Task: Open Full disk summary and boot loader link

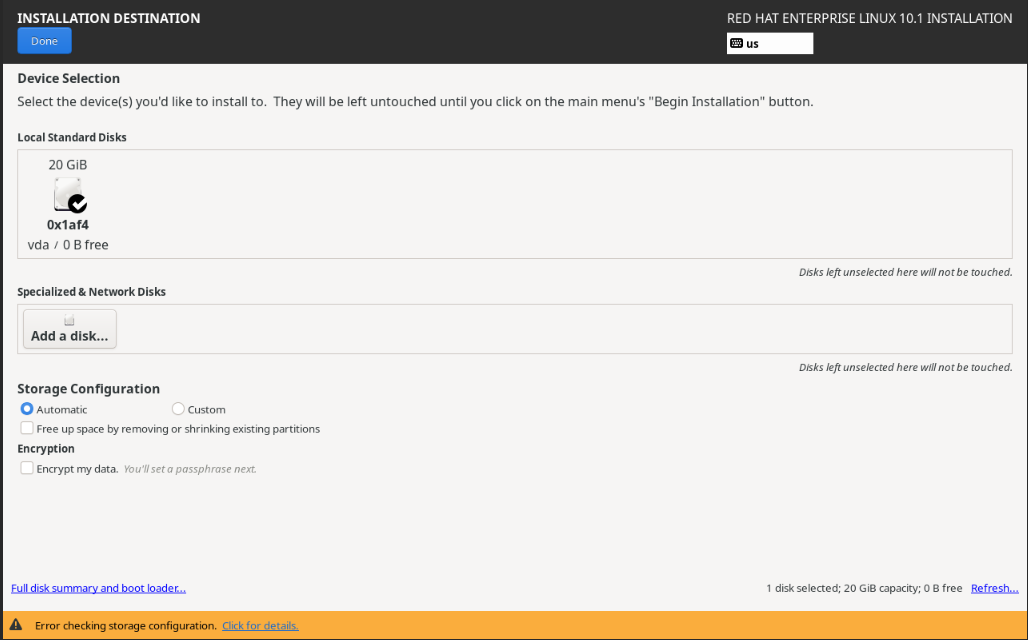Action: [x=98, y=588]
